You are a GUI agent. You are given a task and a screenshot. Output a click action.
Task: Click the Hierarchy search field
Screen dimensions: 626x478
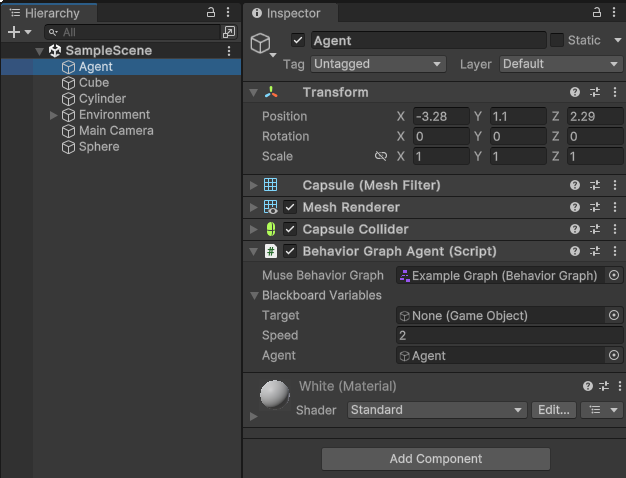[133, 32]
